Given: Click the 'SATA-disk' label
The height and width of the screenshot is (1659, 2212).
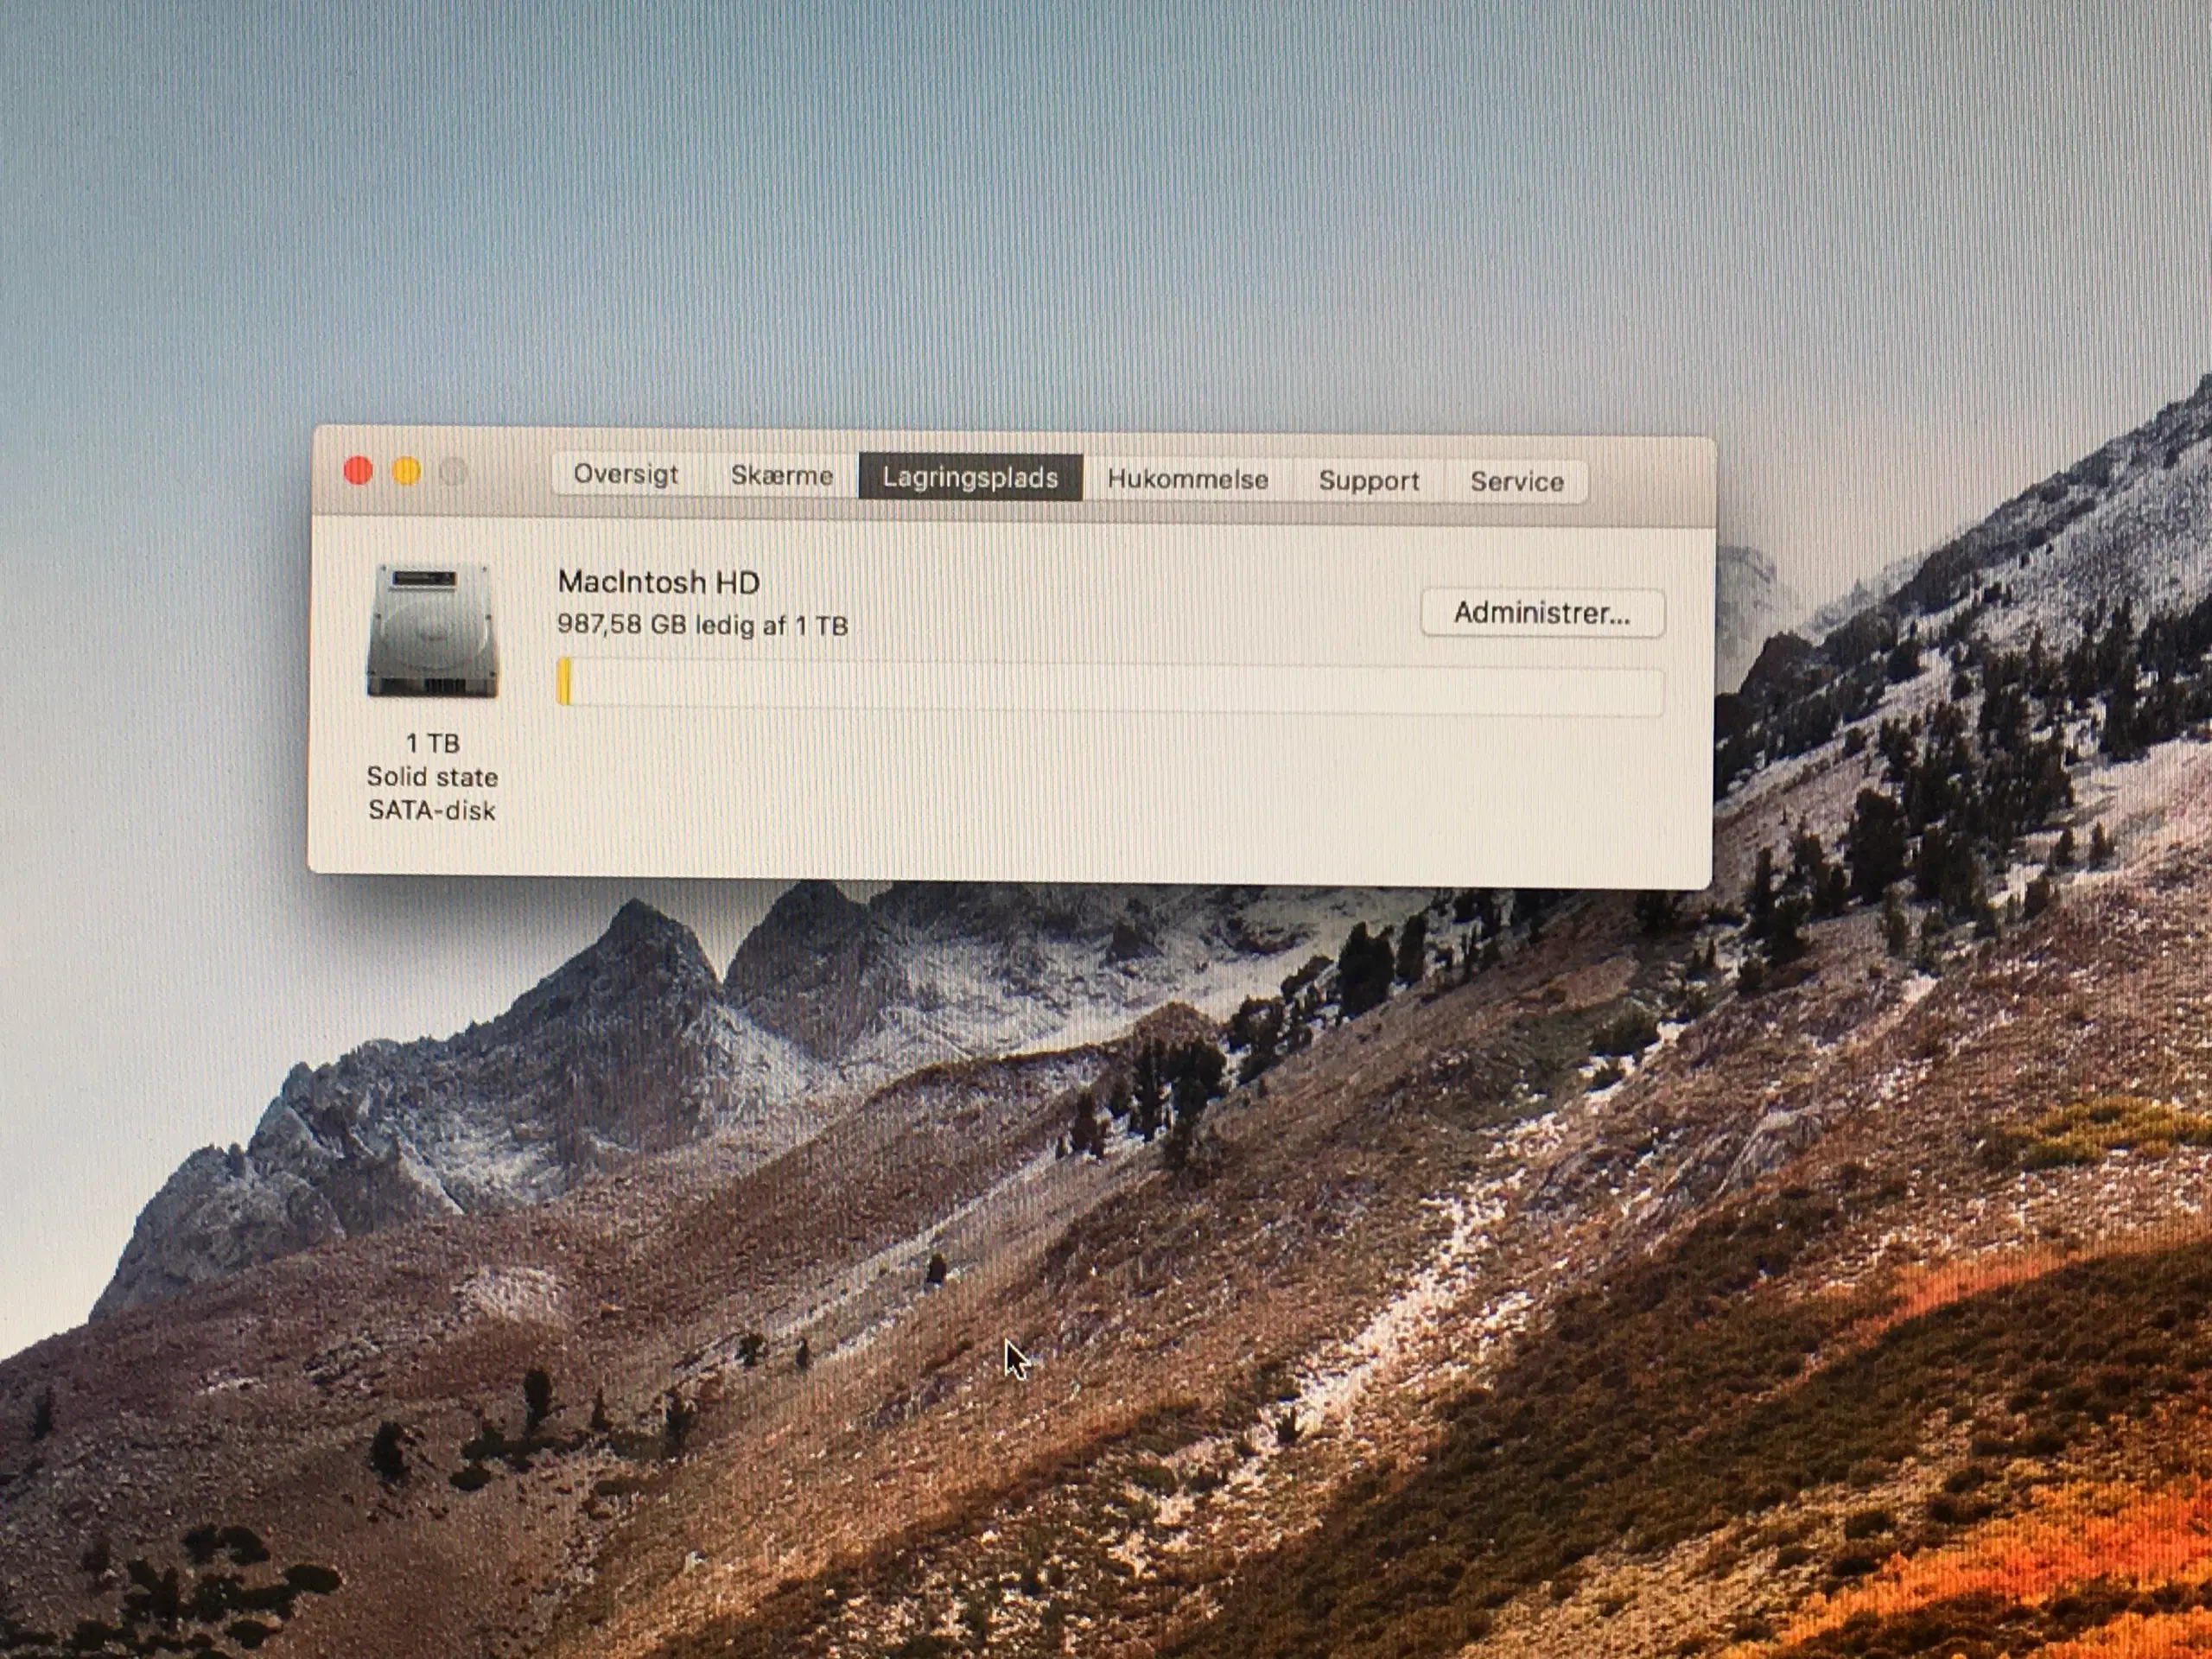Looking at the screenshot, I should click(432, 810).
